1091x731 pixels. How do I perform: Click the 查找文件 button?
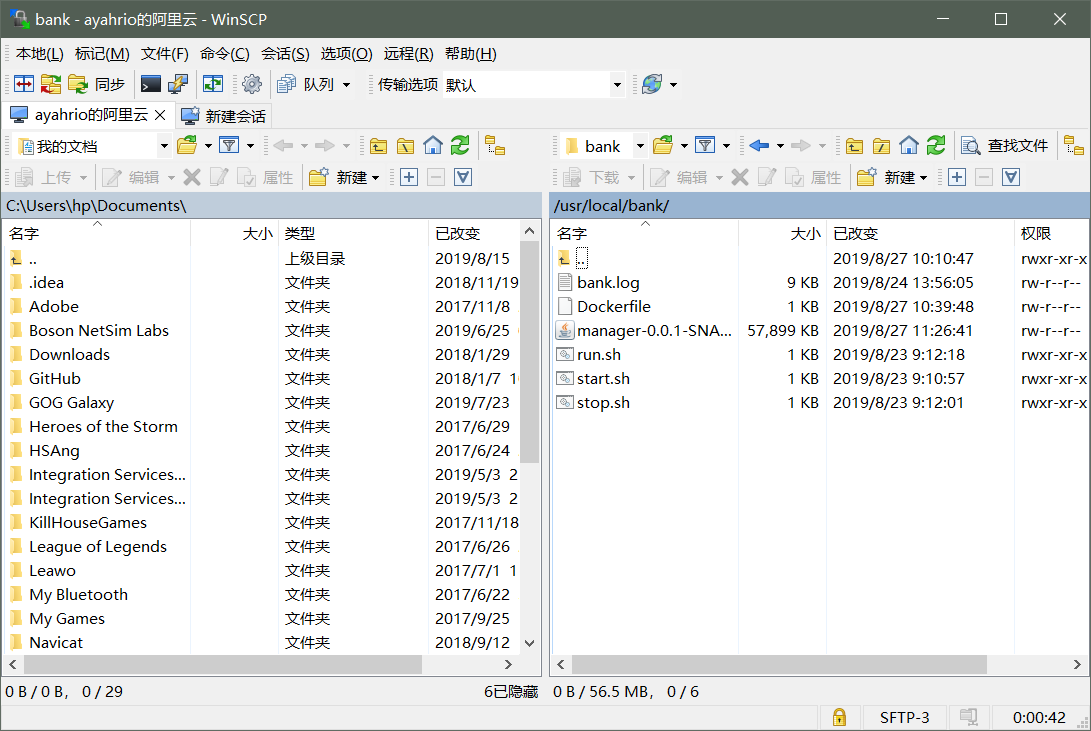(x=1006, y=146)
